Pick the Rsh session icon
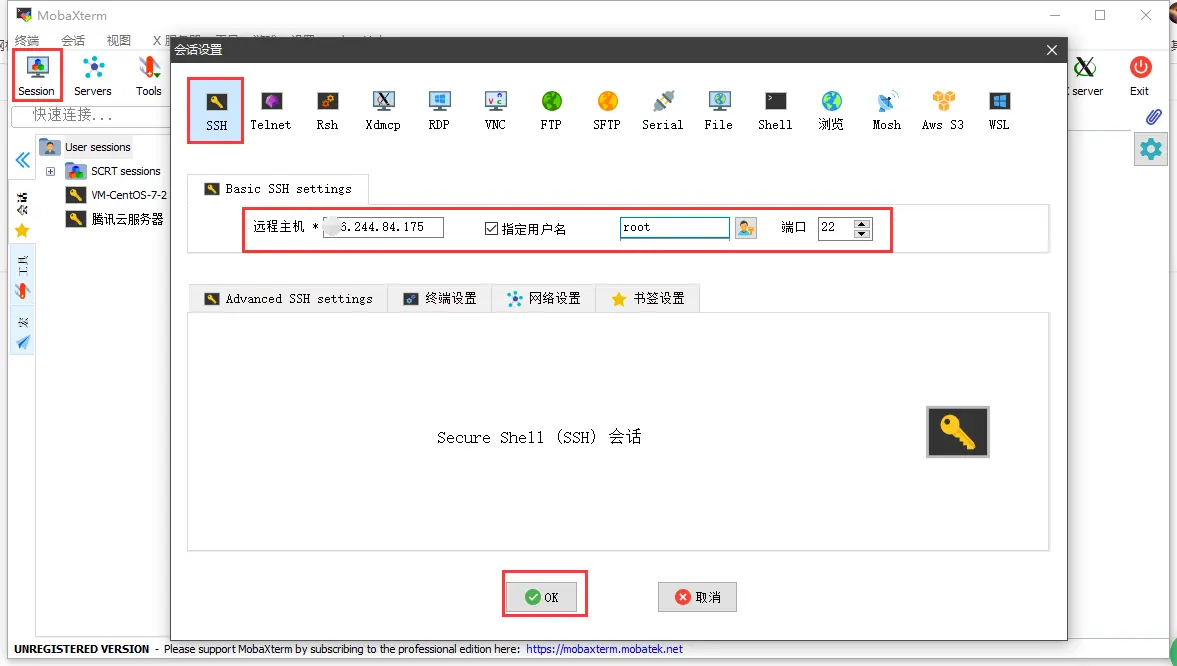Screen dimensions: 1177x666 point(327,110)
